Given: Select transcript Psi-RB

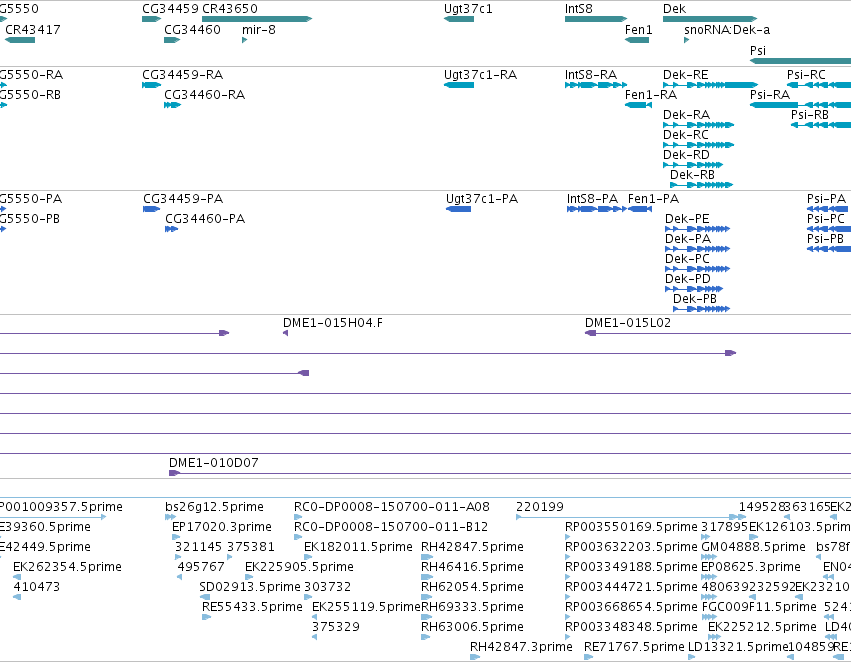Looking at the screenshot, I should coord(821,125).
